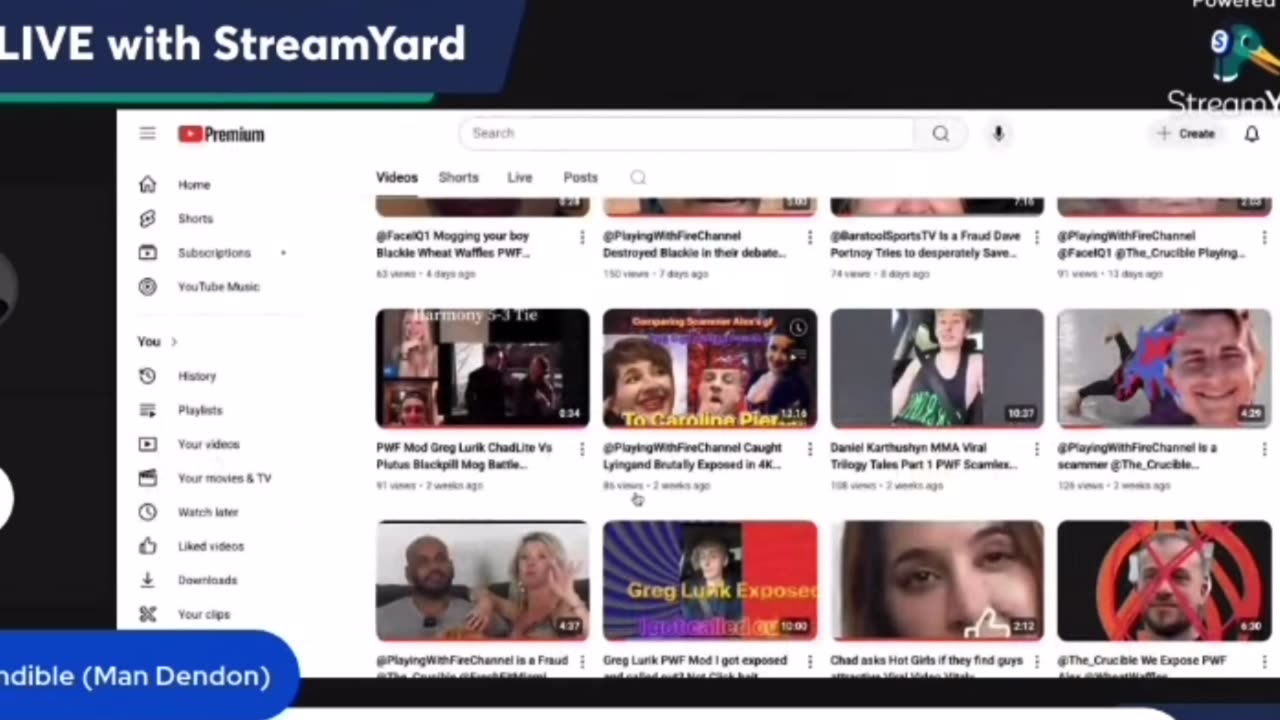The image size is (1280, 720).
Task: Switch to the Shorts tab
Action: pos(458,177)
